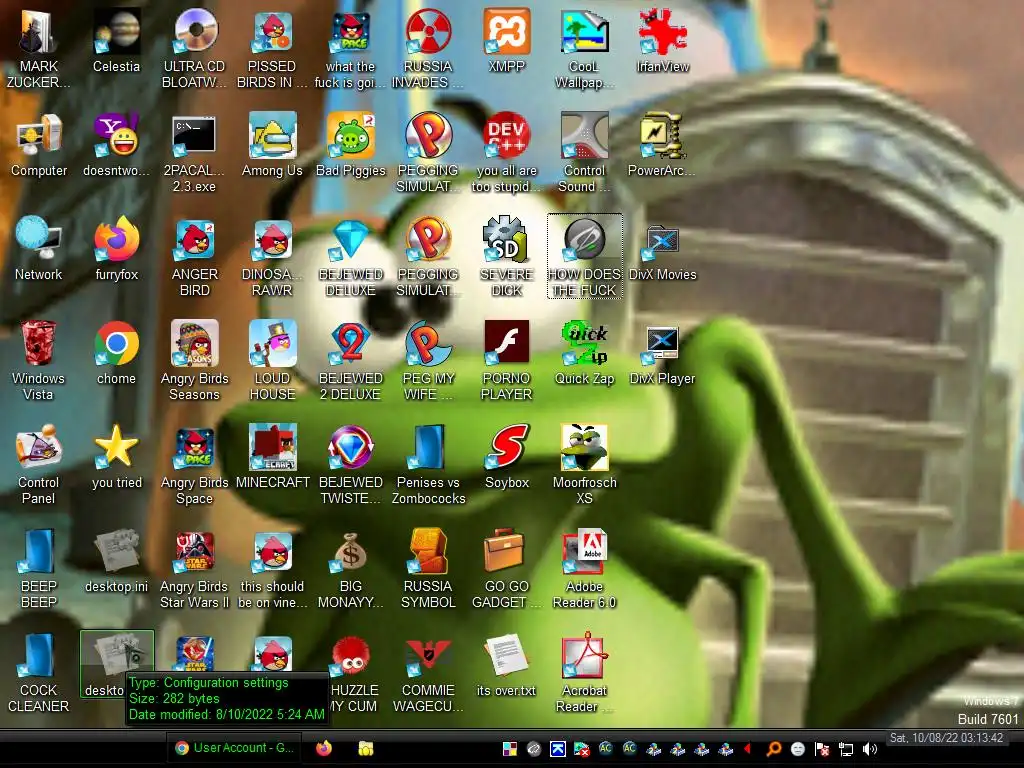
Task: Click the round face tray icon
Action: pos(797,749)
